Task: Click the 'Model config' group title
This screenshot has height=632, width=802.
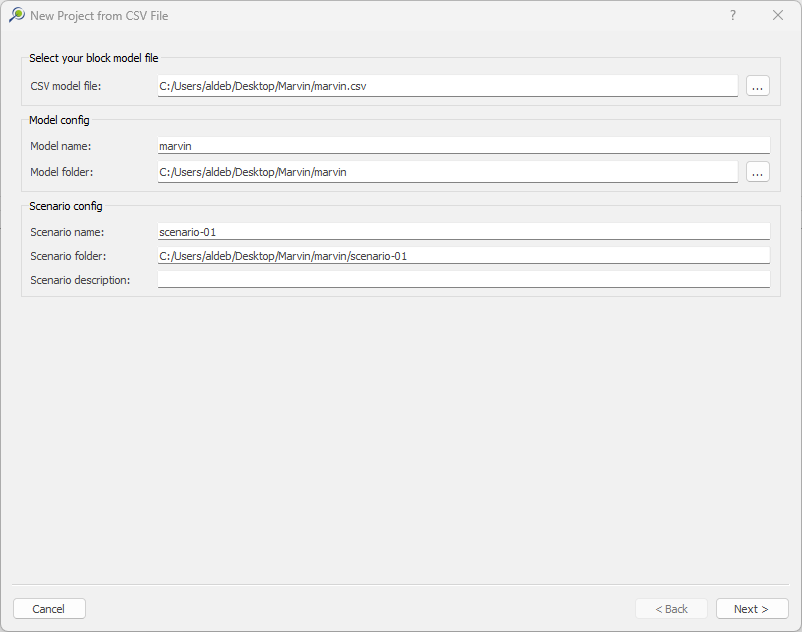Action: point(59,121)
